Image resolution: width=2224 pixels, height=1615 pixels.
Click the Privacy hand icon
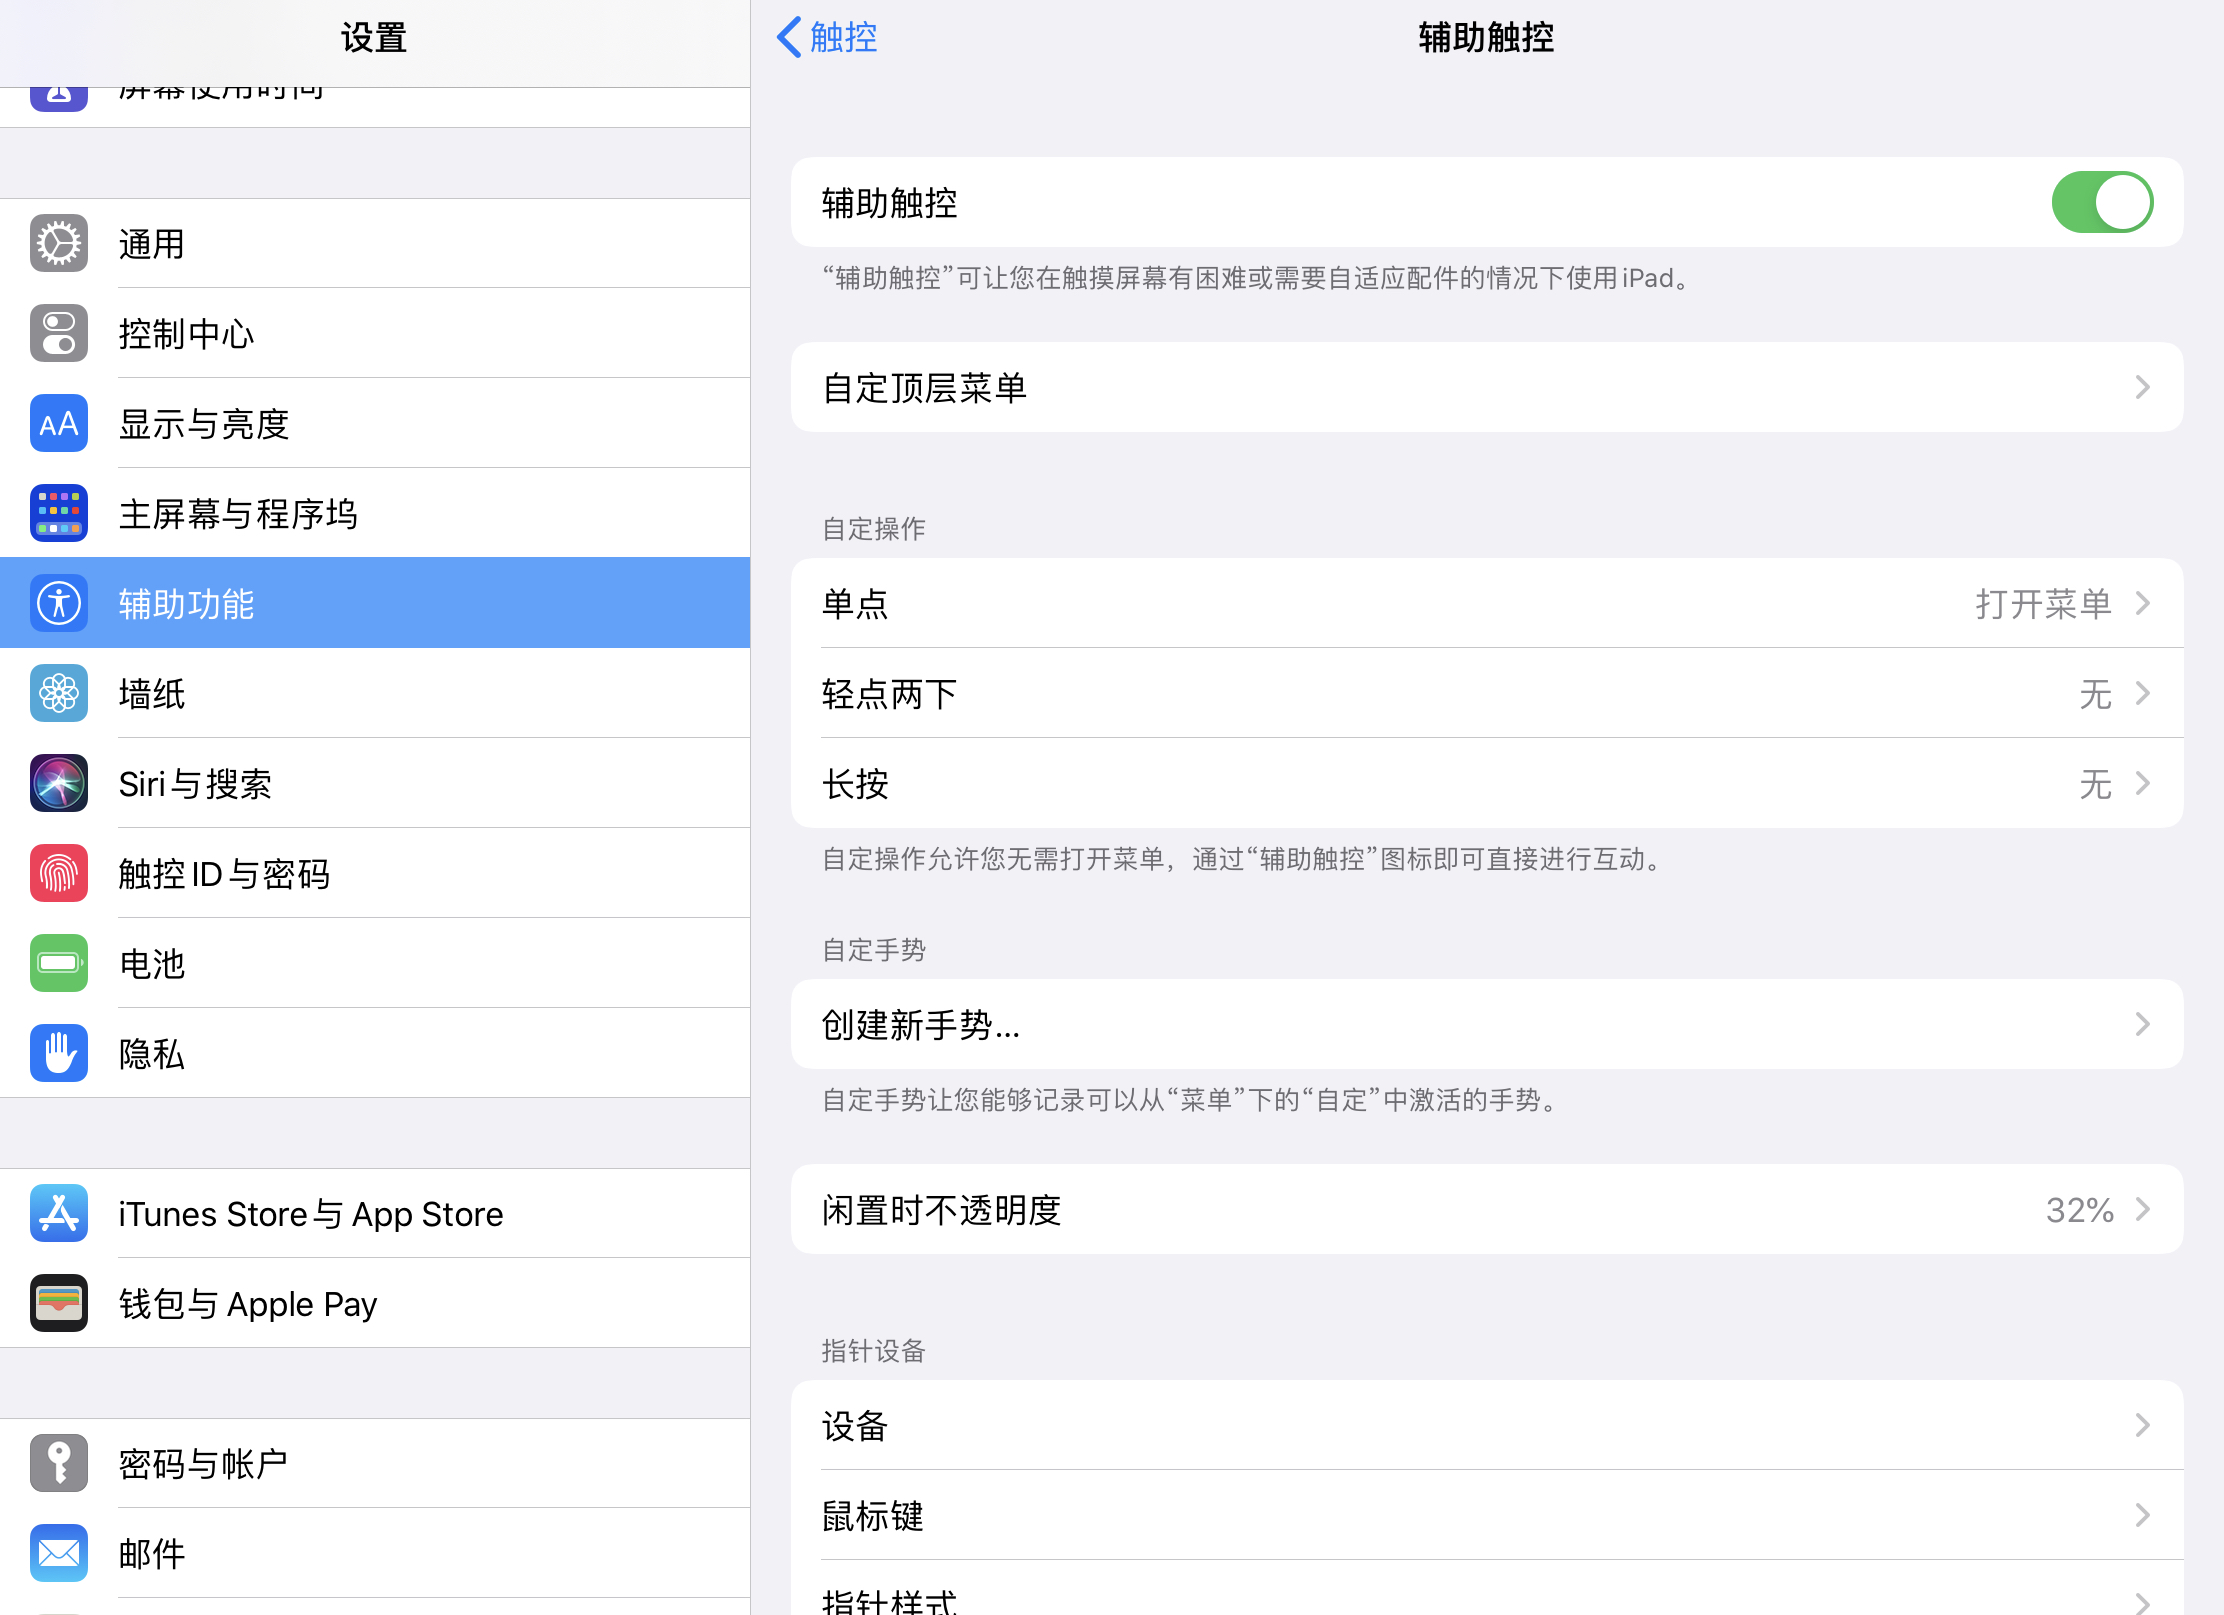coord(59,1053)
